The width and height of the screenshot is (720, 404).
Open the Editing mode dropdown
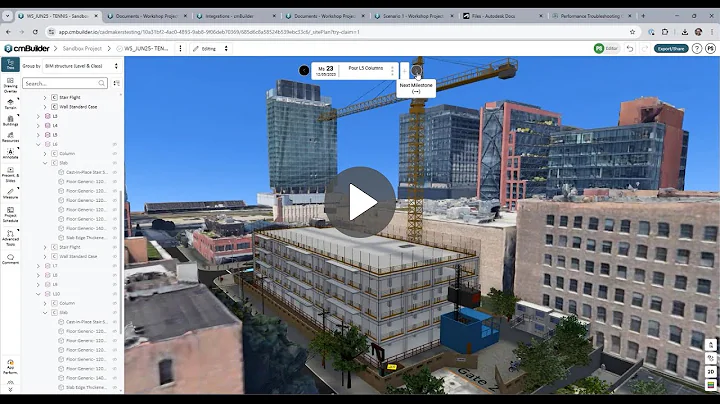click(210, 48)
